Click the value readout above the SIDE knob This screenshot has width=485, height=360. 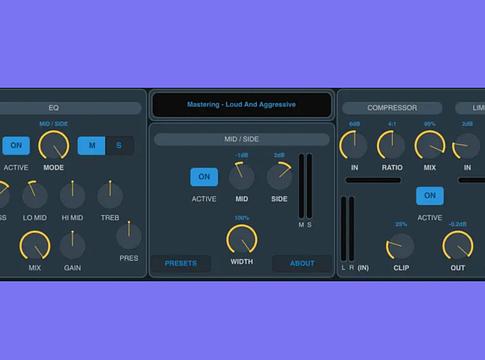[x=279, y=155]
